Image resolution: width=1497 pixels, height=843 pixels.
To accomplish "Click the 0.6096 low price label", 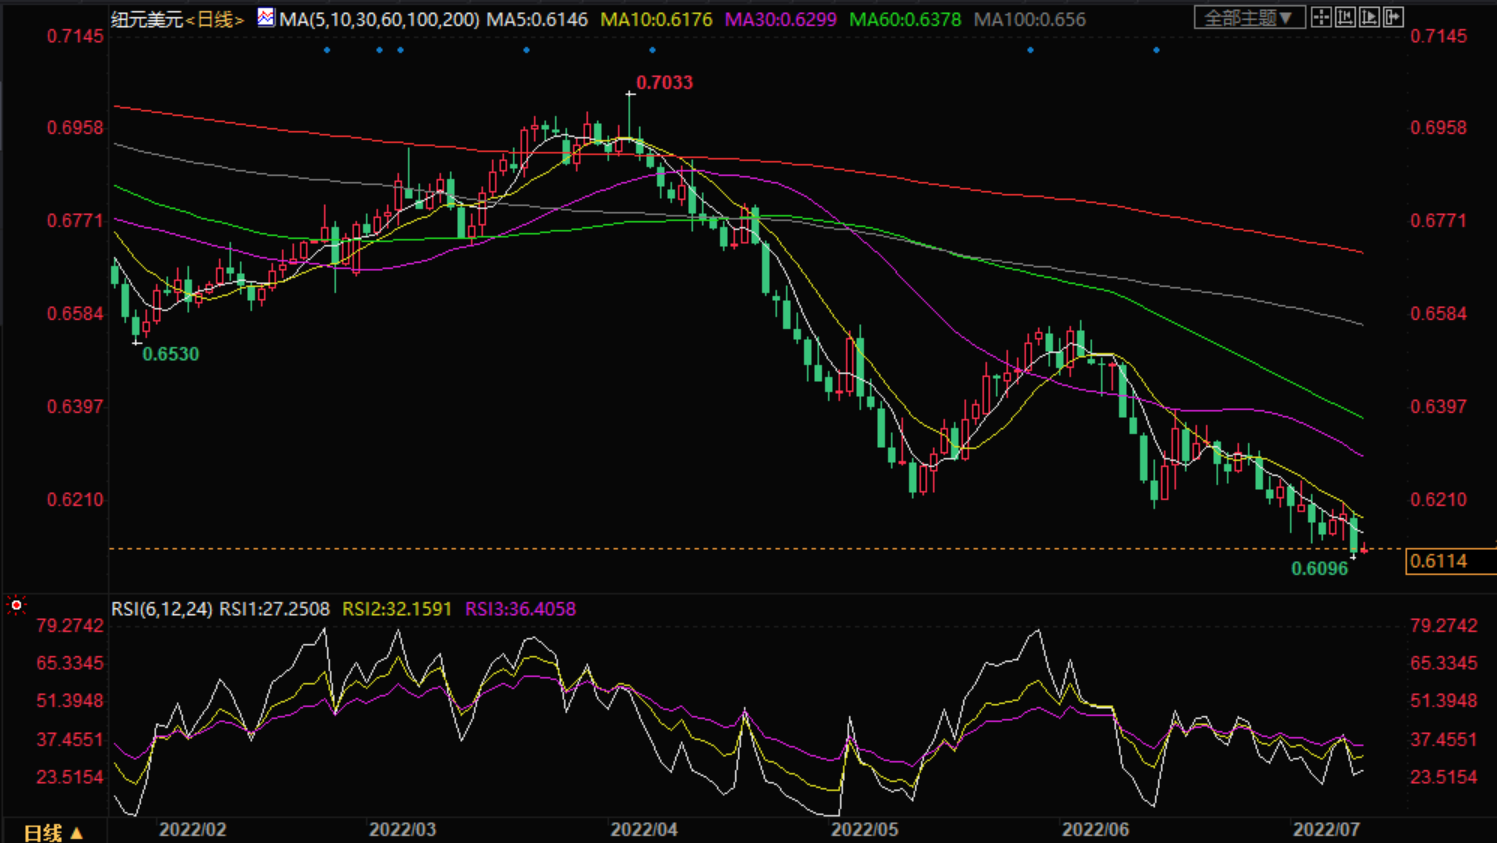I will (1319, 569).
